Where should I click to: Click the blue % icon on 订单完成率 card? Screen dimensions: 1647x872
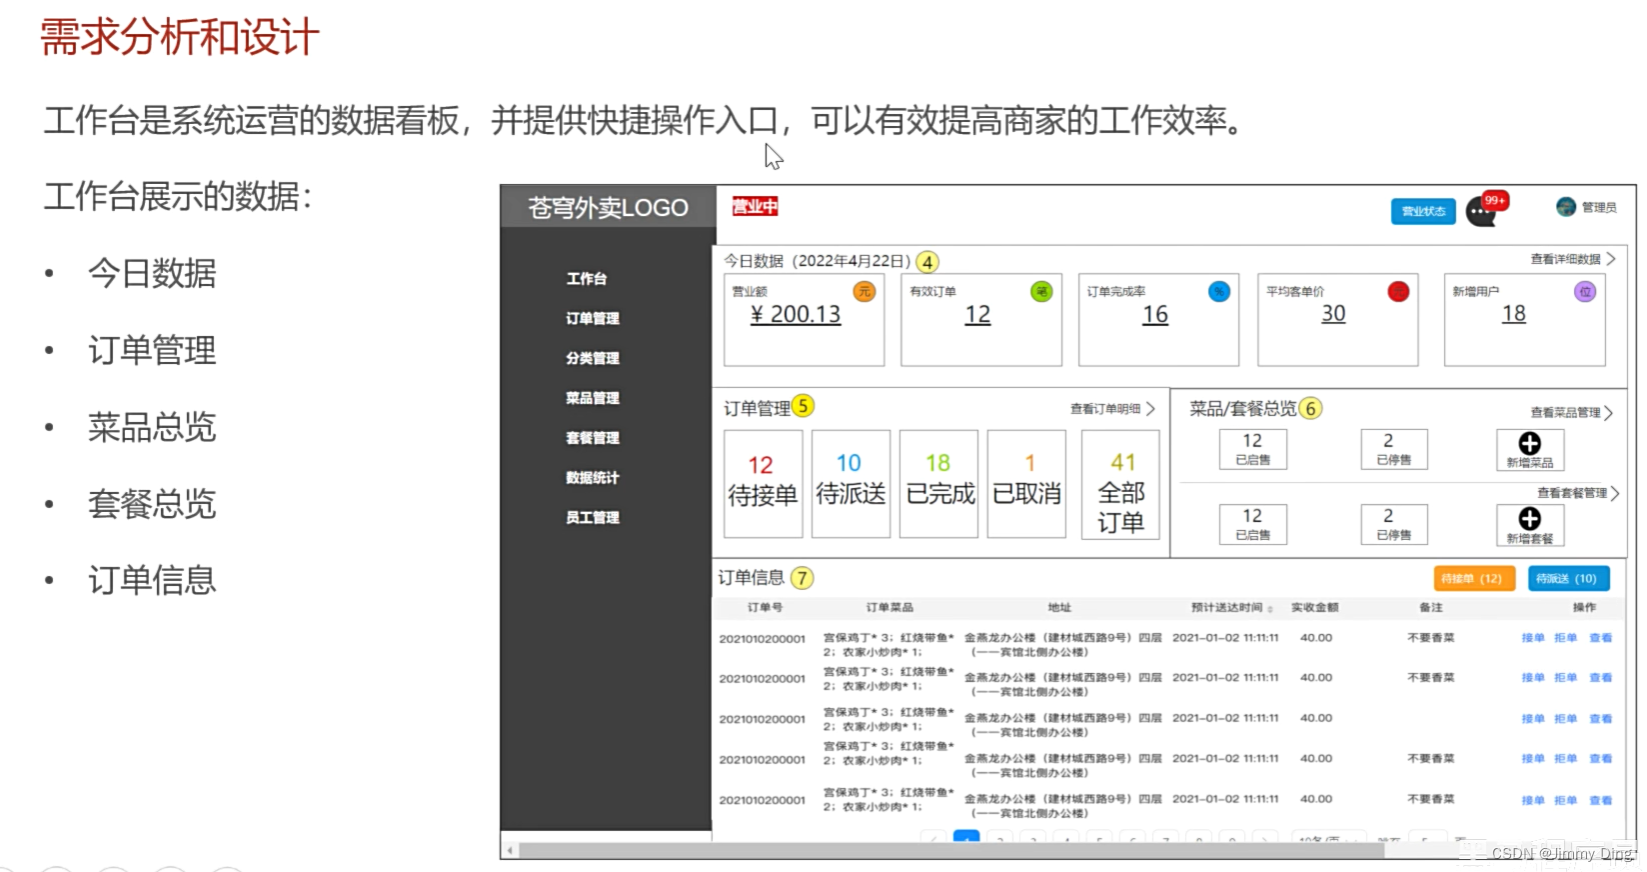1219,291
